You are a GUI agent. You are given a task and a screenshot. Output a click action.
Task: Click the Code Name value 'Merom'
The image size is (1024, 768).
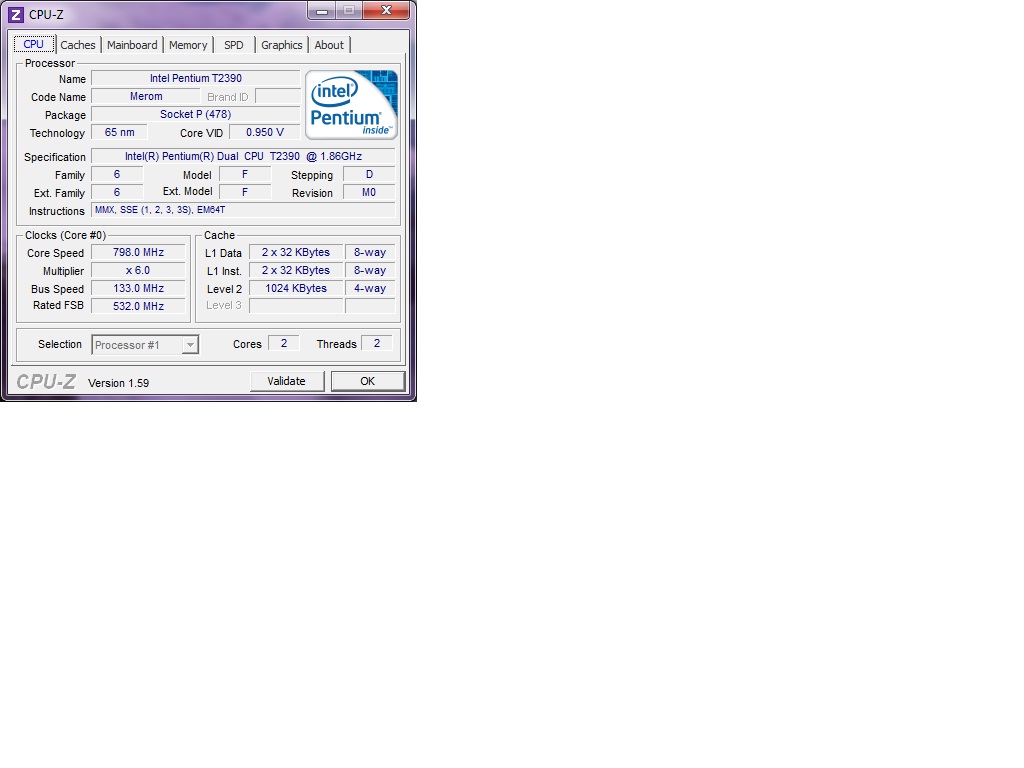pyautogui.click(x=146, y=97)
